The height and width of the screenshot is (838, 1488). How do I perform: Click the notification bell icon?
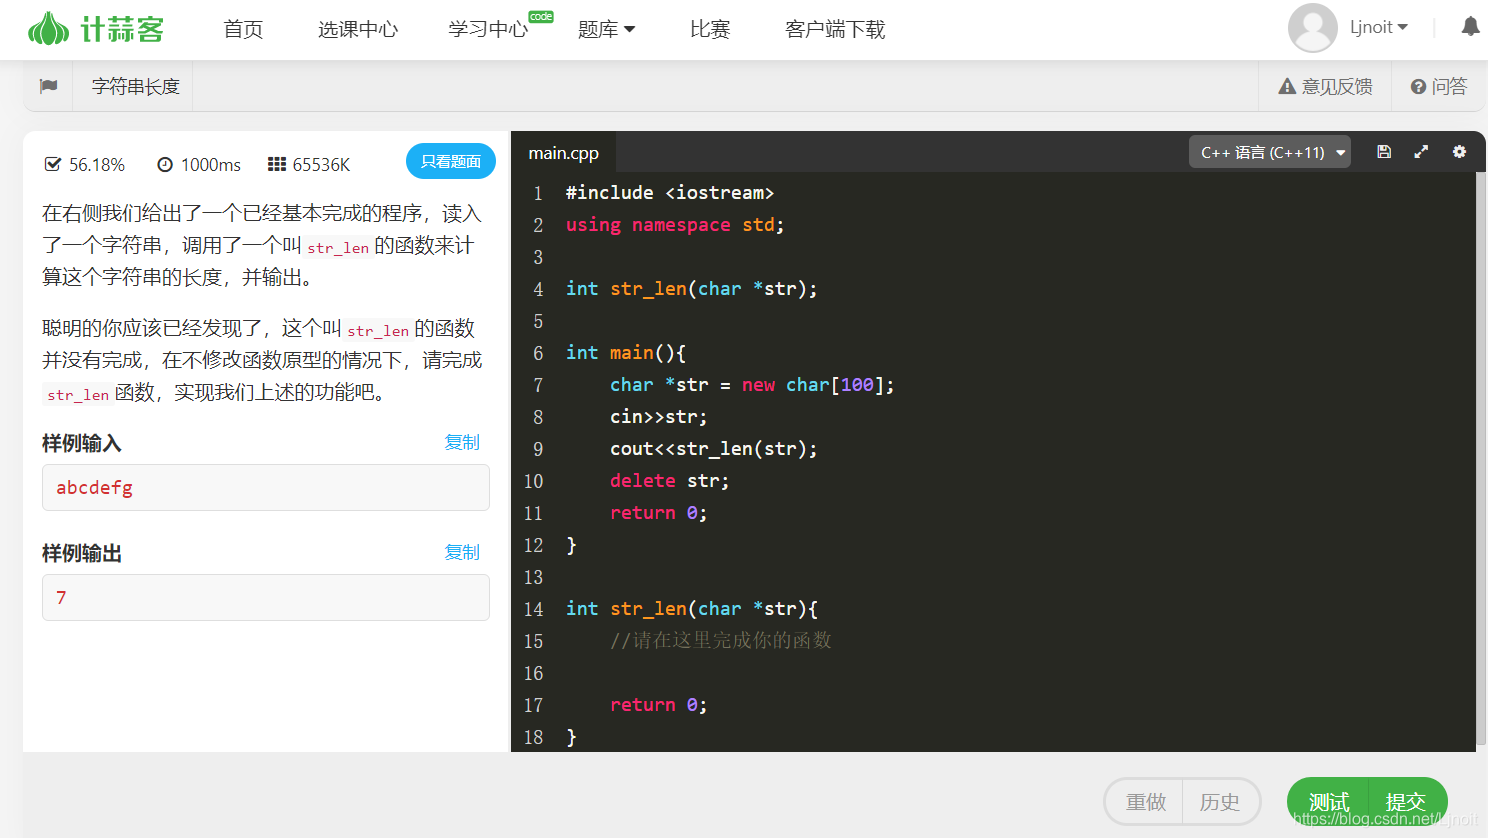pyautogui.click(x=1470, y=27)
